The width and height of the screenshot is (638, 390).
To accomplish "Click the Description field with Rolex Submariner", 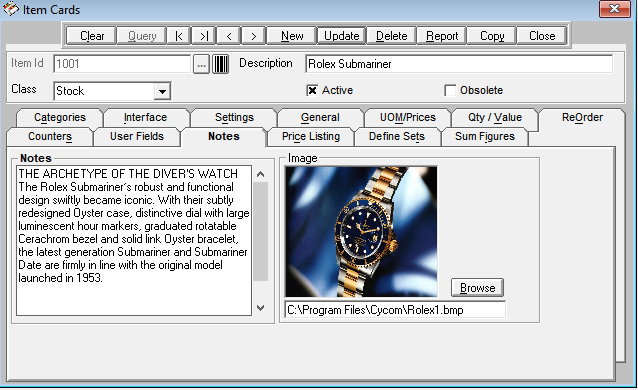I will pyautogui.click(x=459, y=64).
